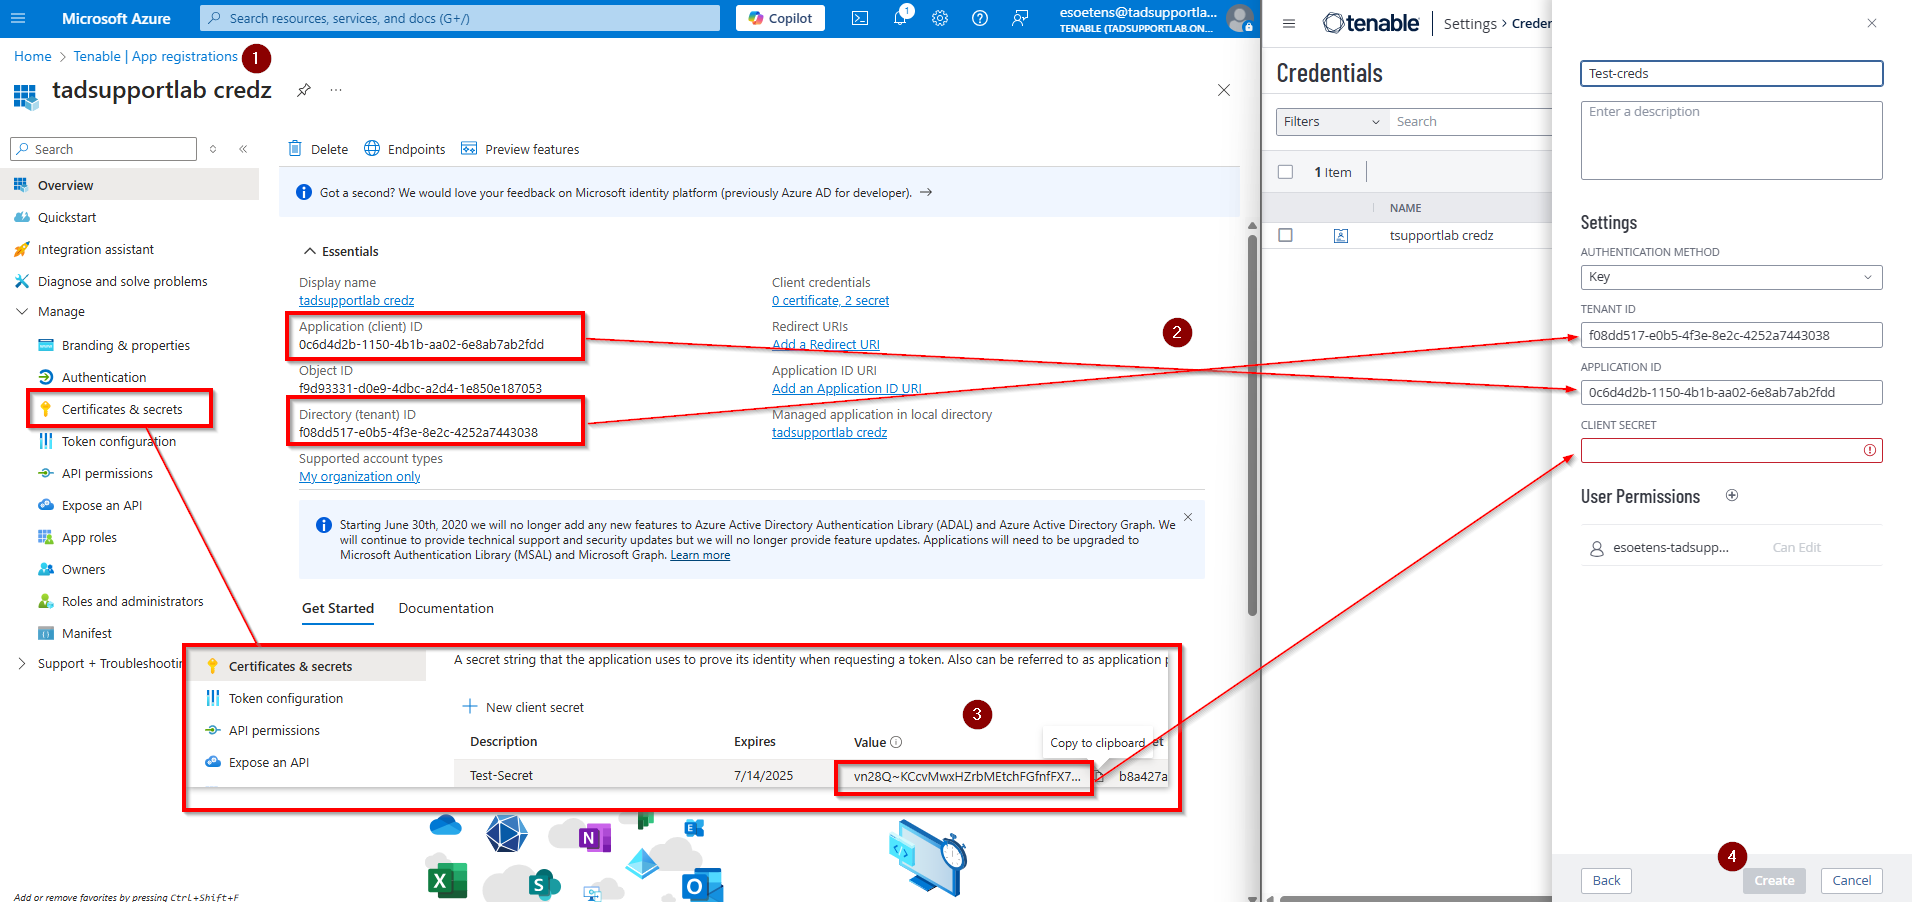The height and width of the screenshot is (902, 1912).
Task: Open the more options ellipsis by title
Action: tap(336, 90)
